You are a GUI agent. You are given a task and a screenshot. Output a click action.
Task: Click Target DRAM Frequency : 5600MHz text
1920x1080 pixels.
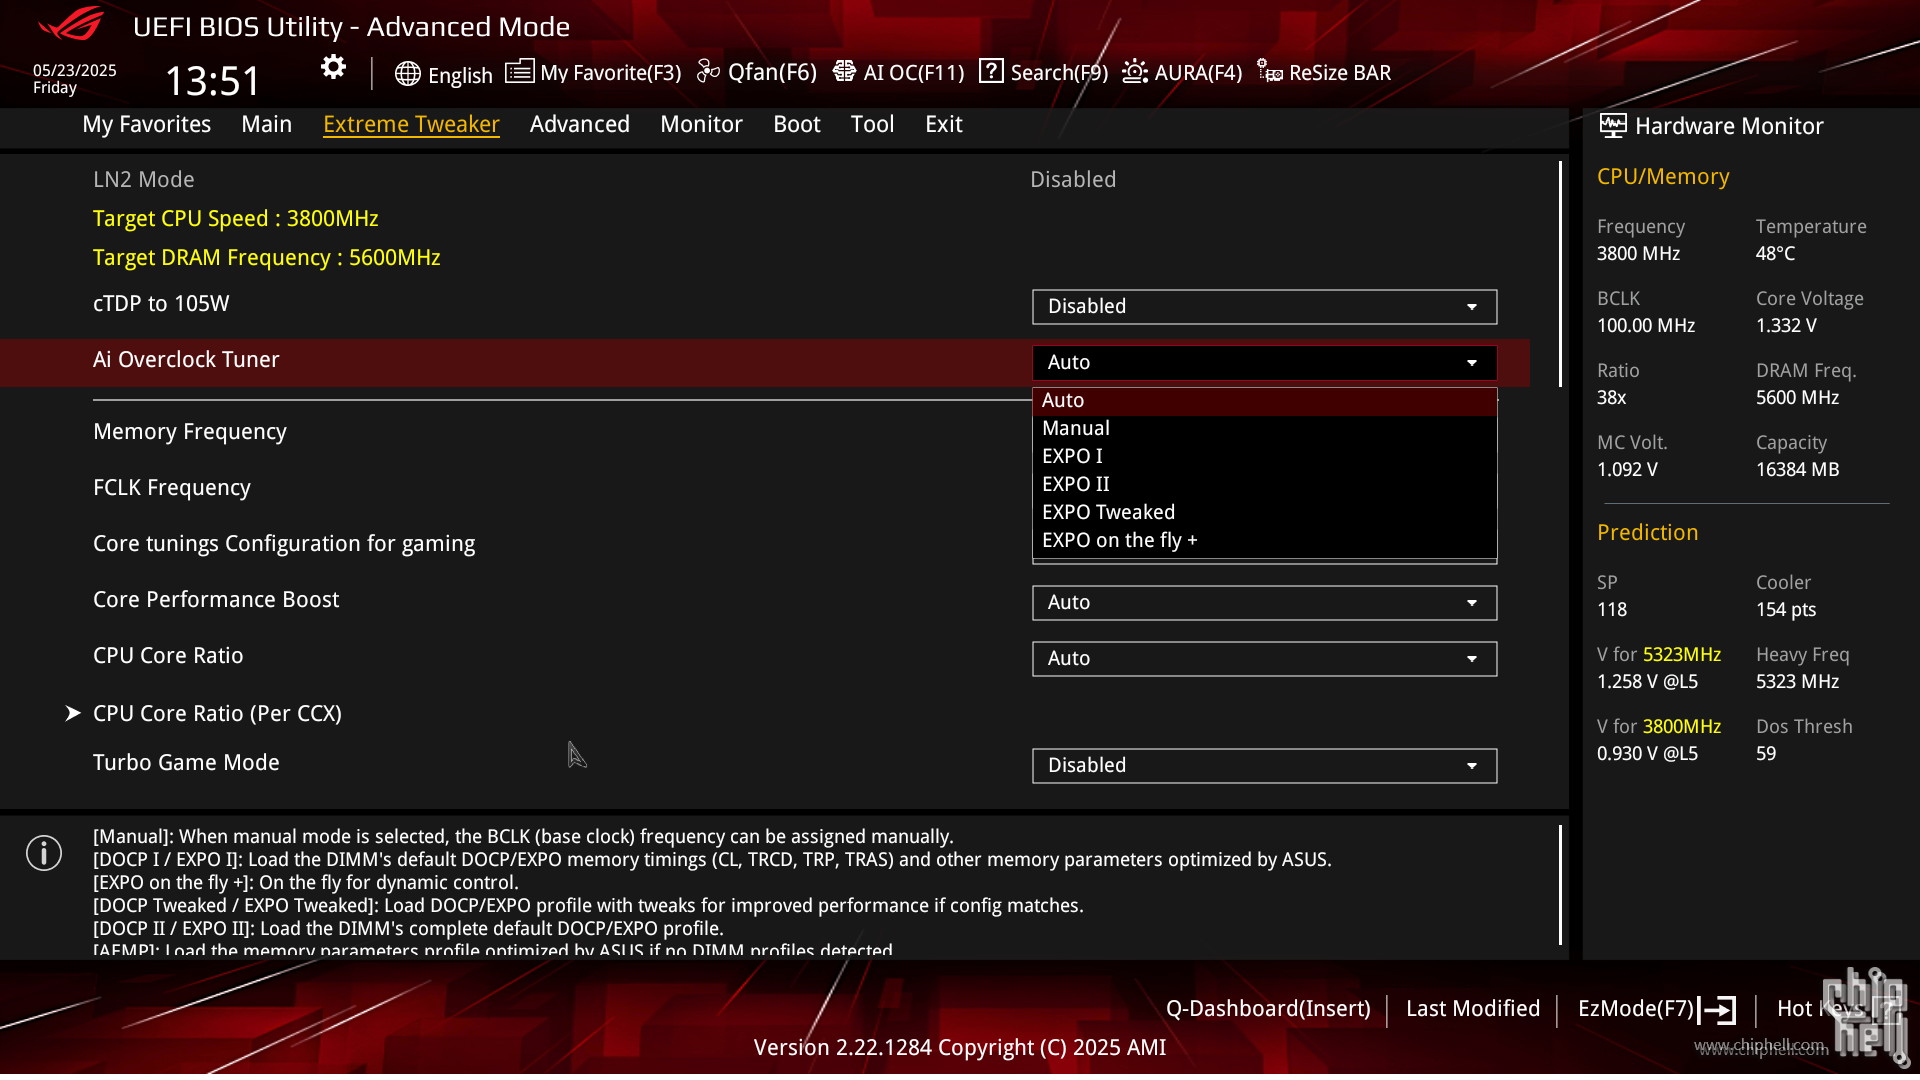point(267,258)
